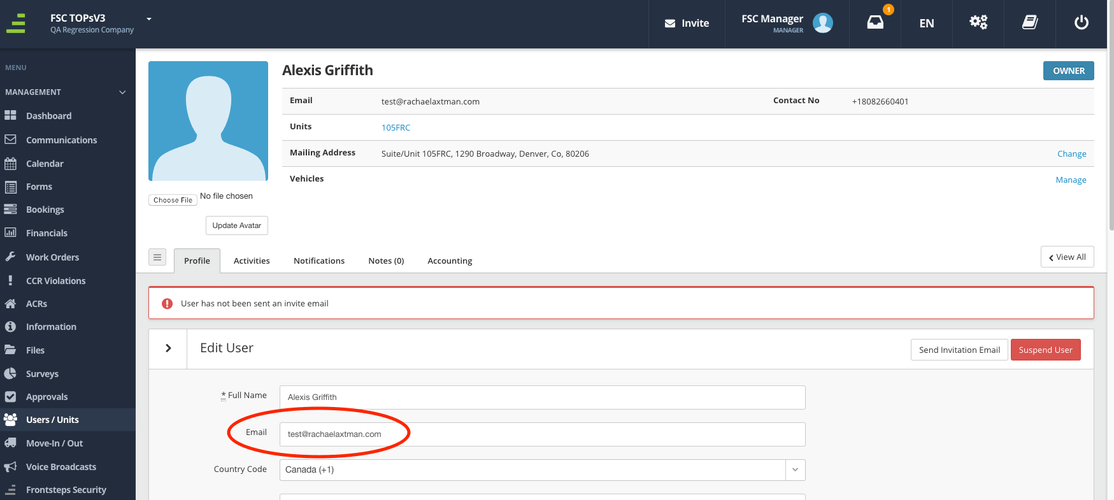1114x500 pixels.
Task: Open the 105FRC unit link
Action: 396,128
